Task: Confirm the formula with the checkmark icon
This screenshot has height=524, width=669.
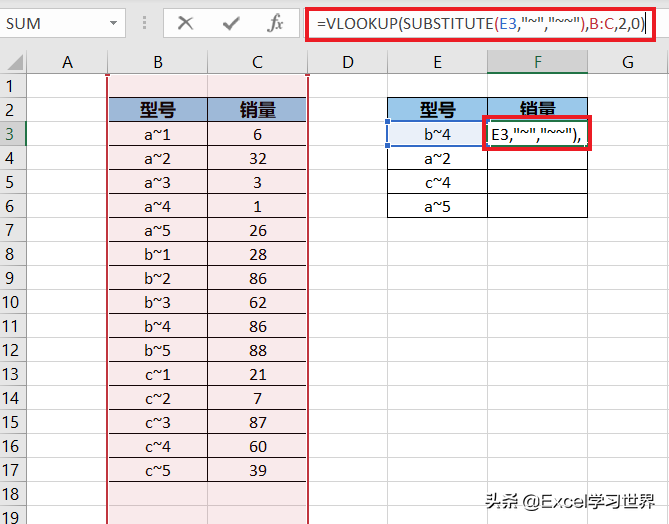Action: [x=231, y=23]
